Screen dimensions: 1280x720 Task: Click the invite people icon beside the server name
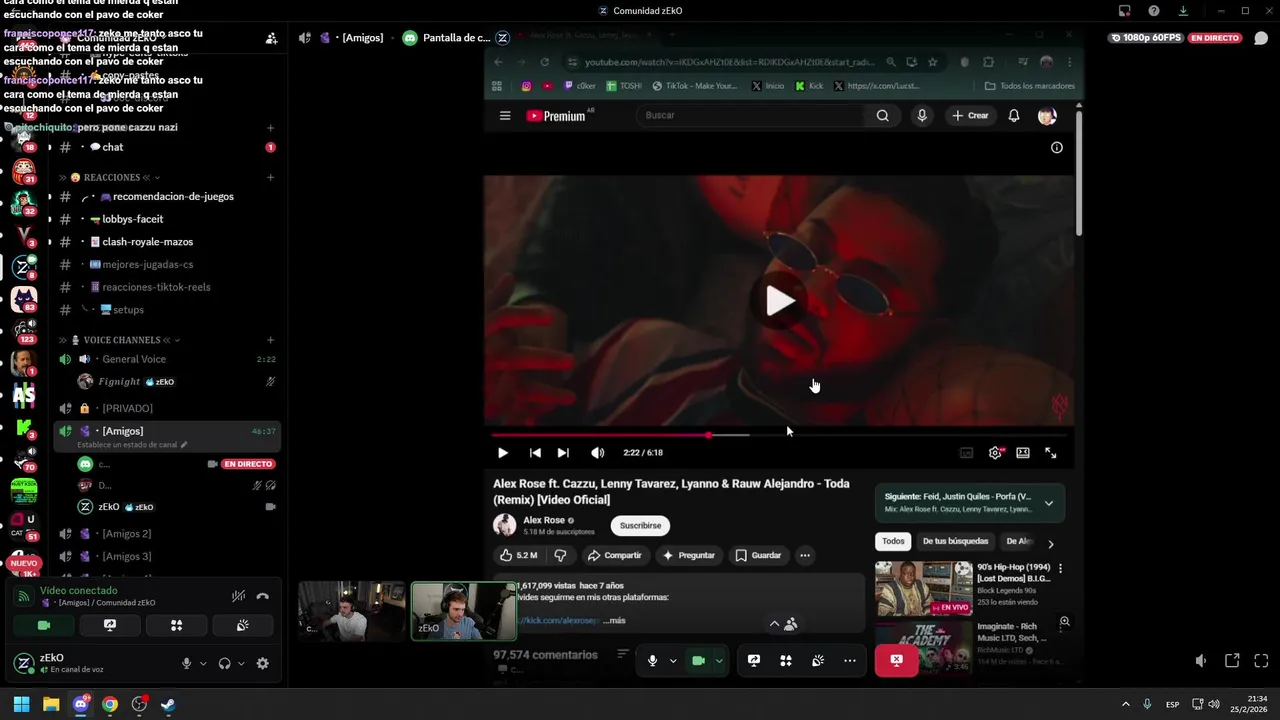point(271,38)
